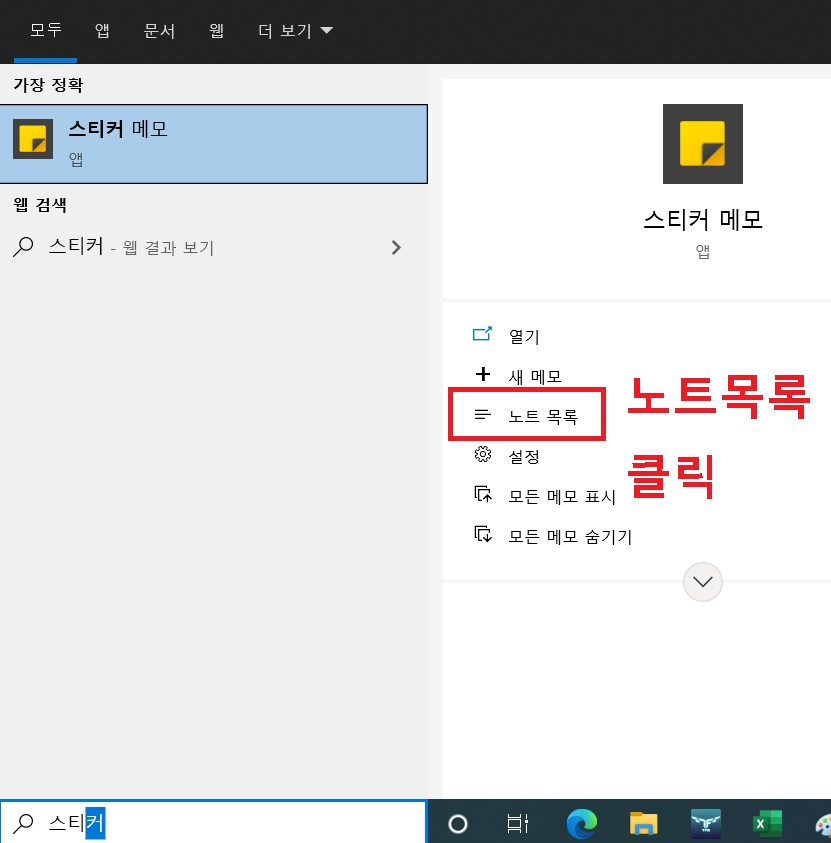Click the 스티커 메모 title in preview panel

click(x=703, y=219)
